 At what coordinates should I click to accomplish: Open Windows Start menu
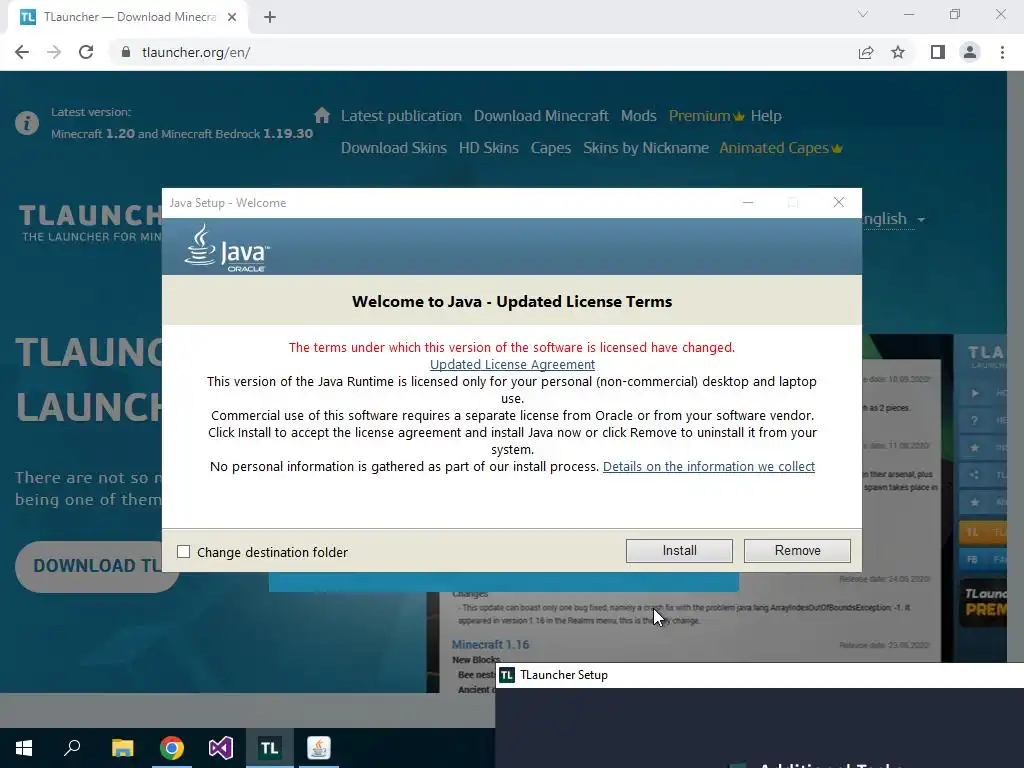tap(24, 748)
